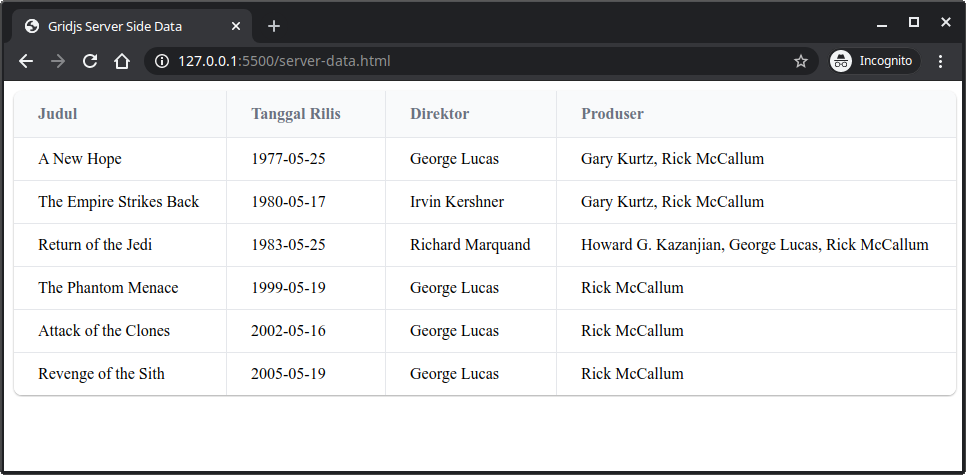The width and height of the screenshot is (966, 475).
Task: Click the browser back arrow
Action: tap(26, 61)
